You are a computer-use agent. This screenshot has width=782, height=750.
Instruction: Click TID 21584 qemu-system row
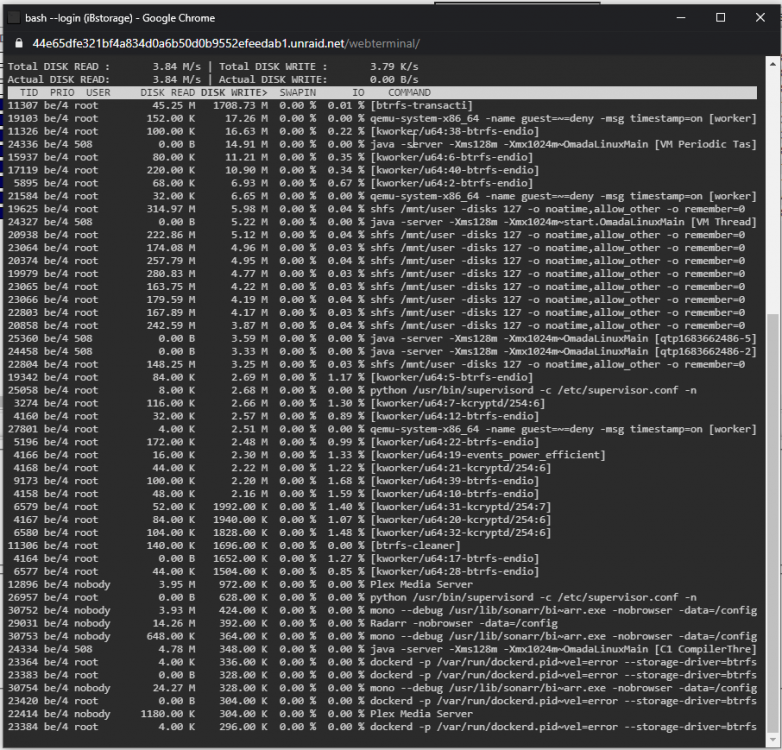382,196
